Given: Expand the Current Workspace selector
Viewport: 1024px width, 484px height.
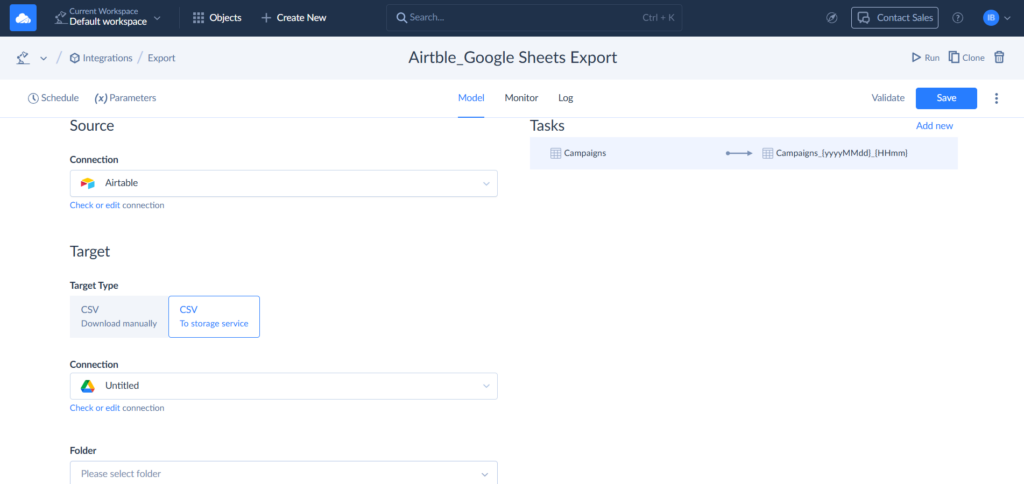Looking at the screenshot, I should tap(112, 18).
